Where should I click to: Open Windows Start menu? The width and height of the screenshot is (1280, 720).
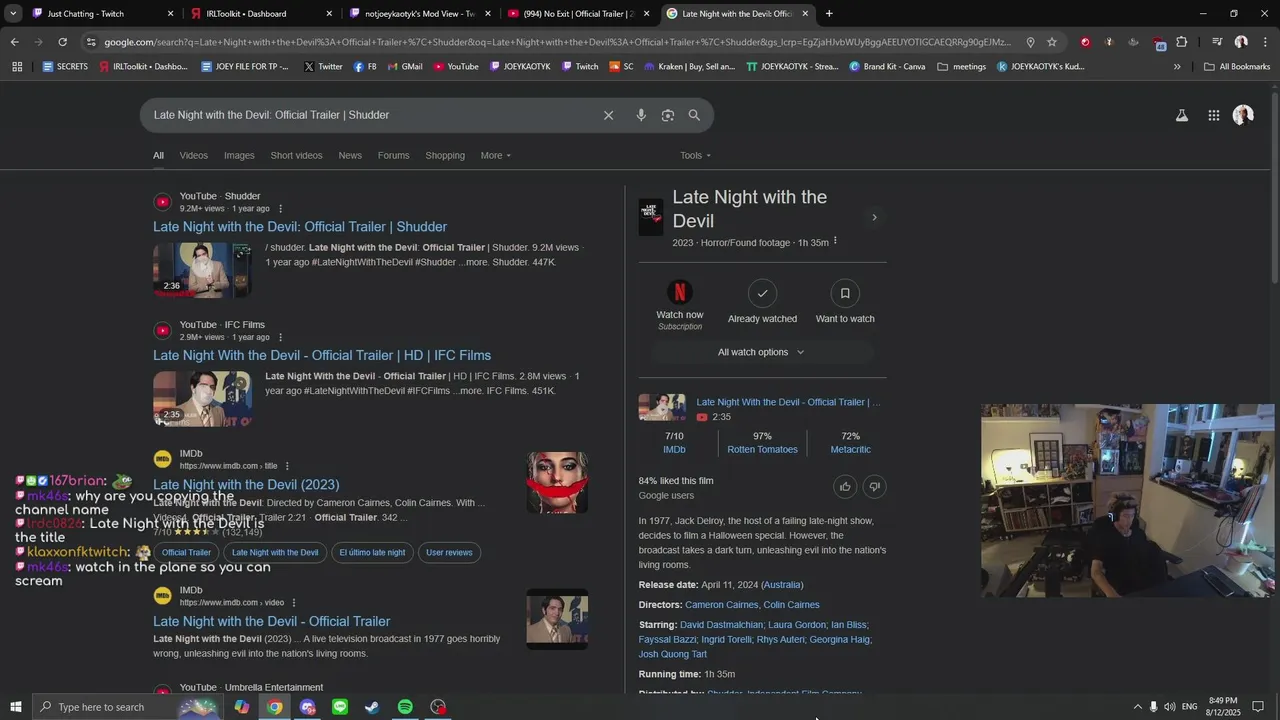click(15, 707)
